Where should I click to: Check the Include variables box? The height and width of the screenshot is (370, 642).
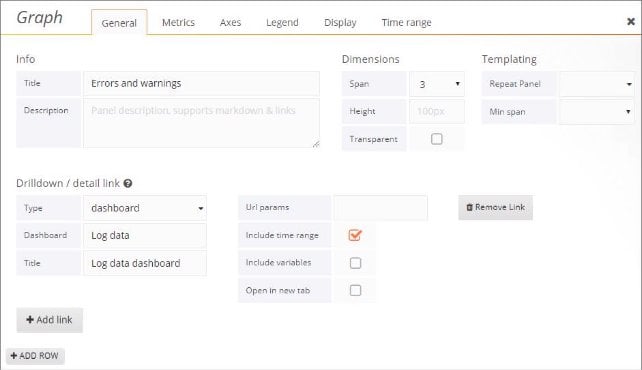point(355,263)
